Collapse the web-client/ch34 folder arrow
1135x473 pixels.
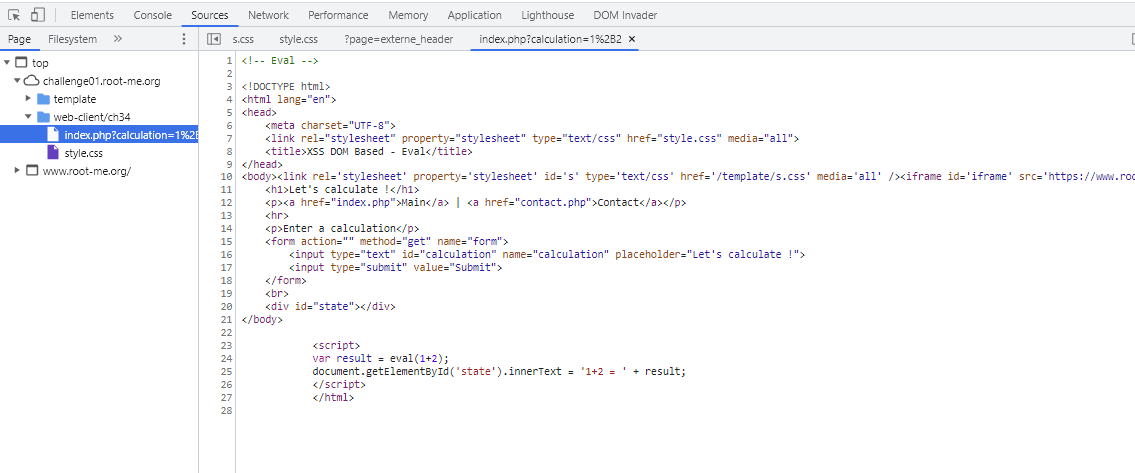28,117
